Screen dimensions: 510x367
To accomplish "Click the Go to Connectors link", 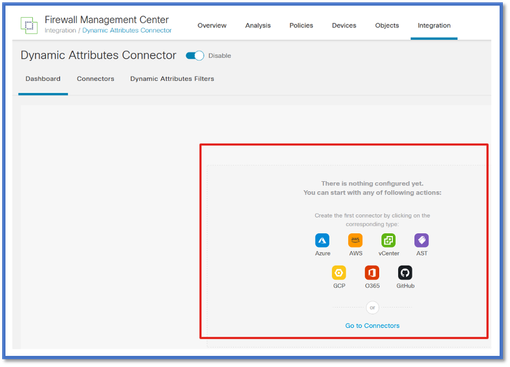I will coord(372,326).
